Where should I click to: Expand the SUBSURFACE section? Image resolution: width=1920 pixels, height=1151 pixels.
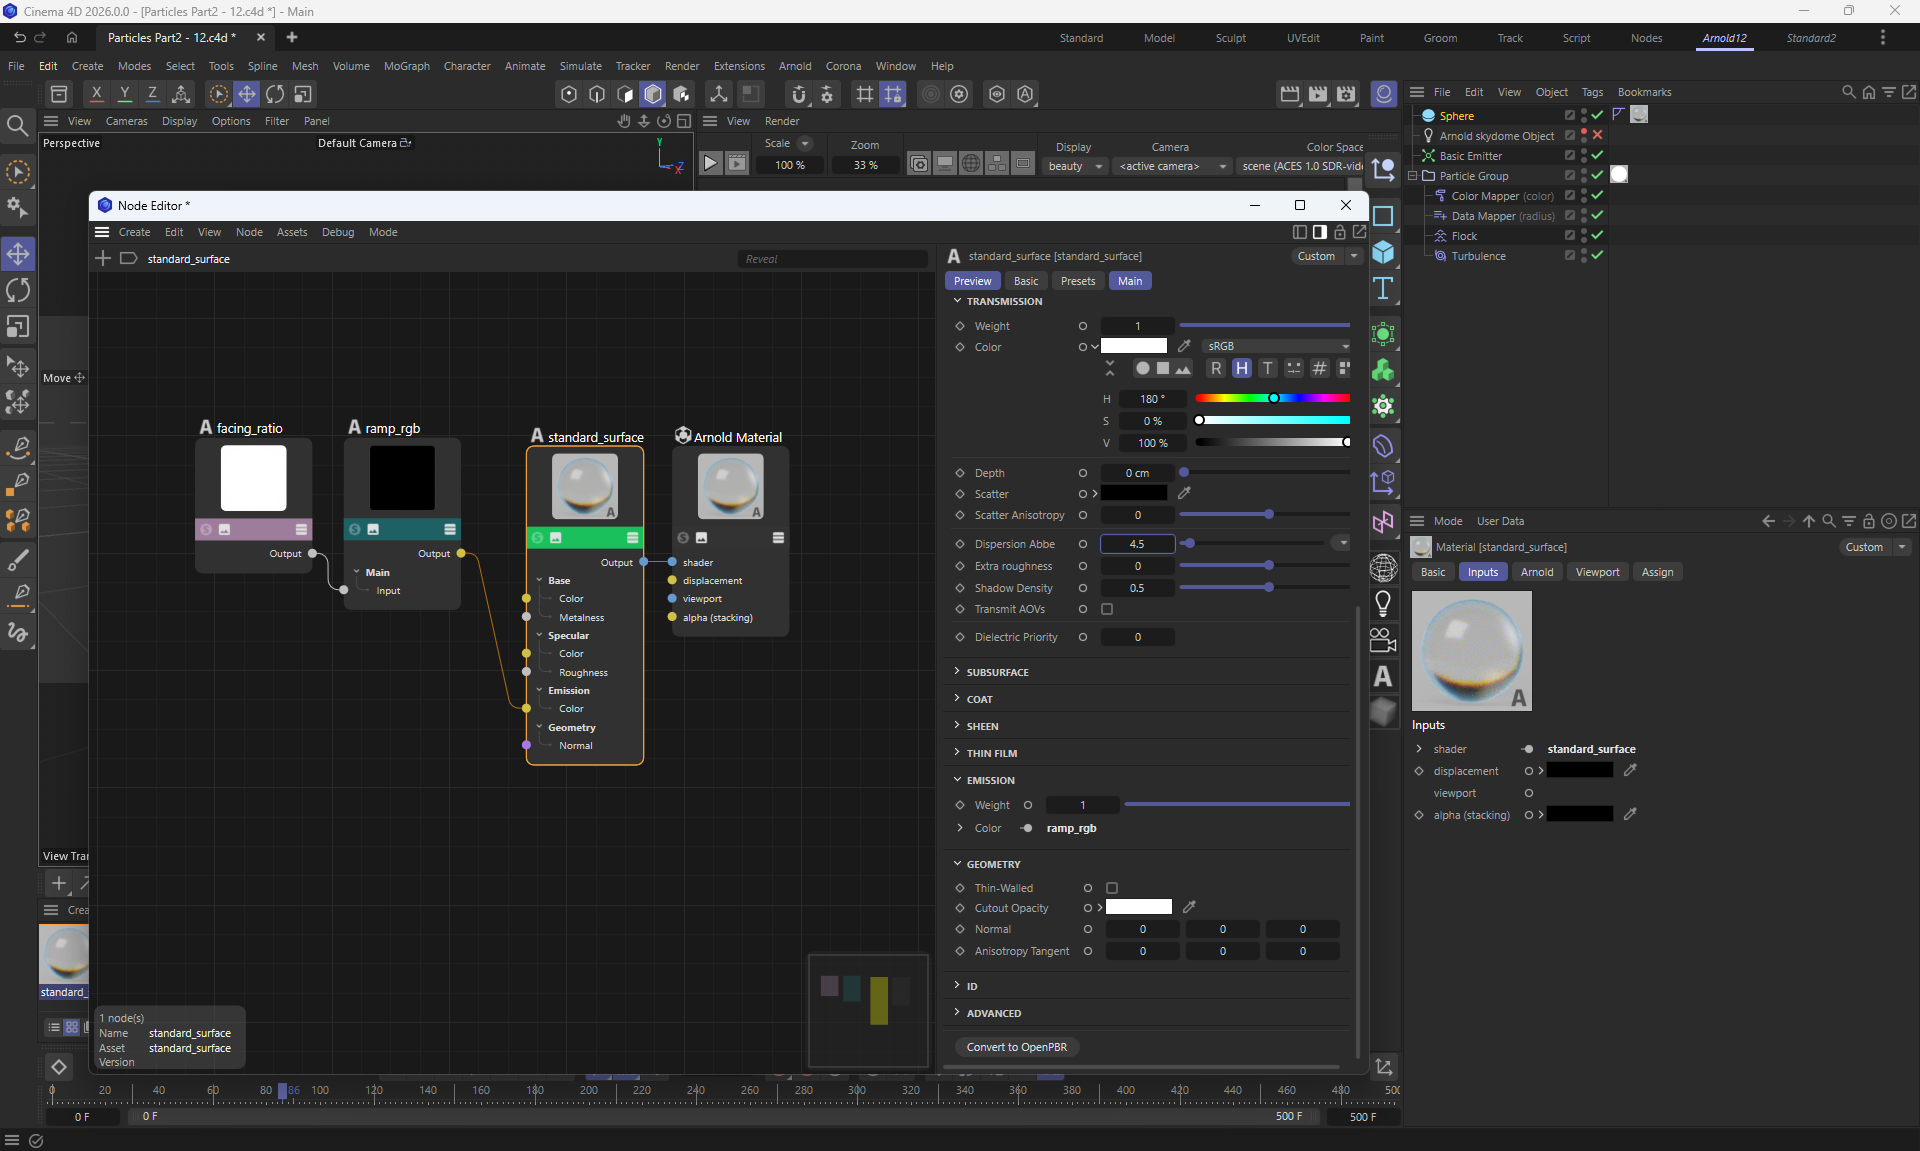pyautogui.click(x=997, y=672)
